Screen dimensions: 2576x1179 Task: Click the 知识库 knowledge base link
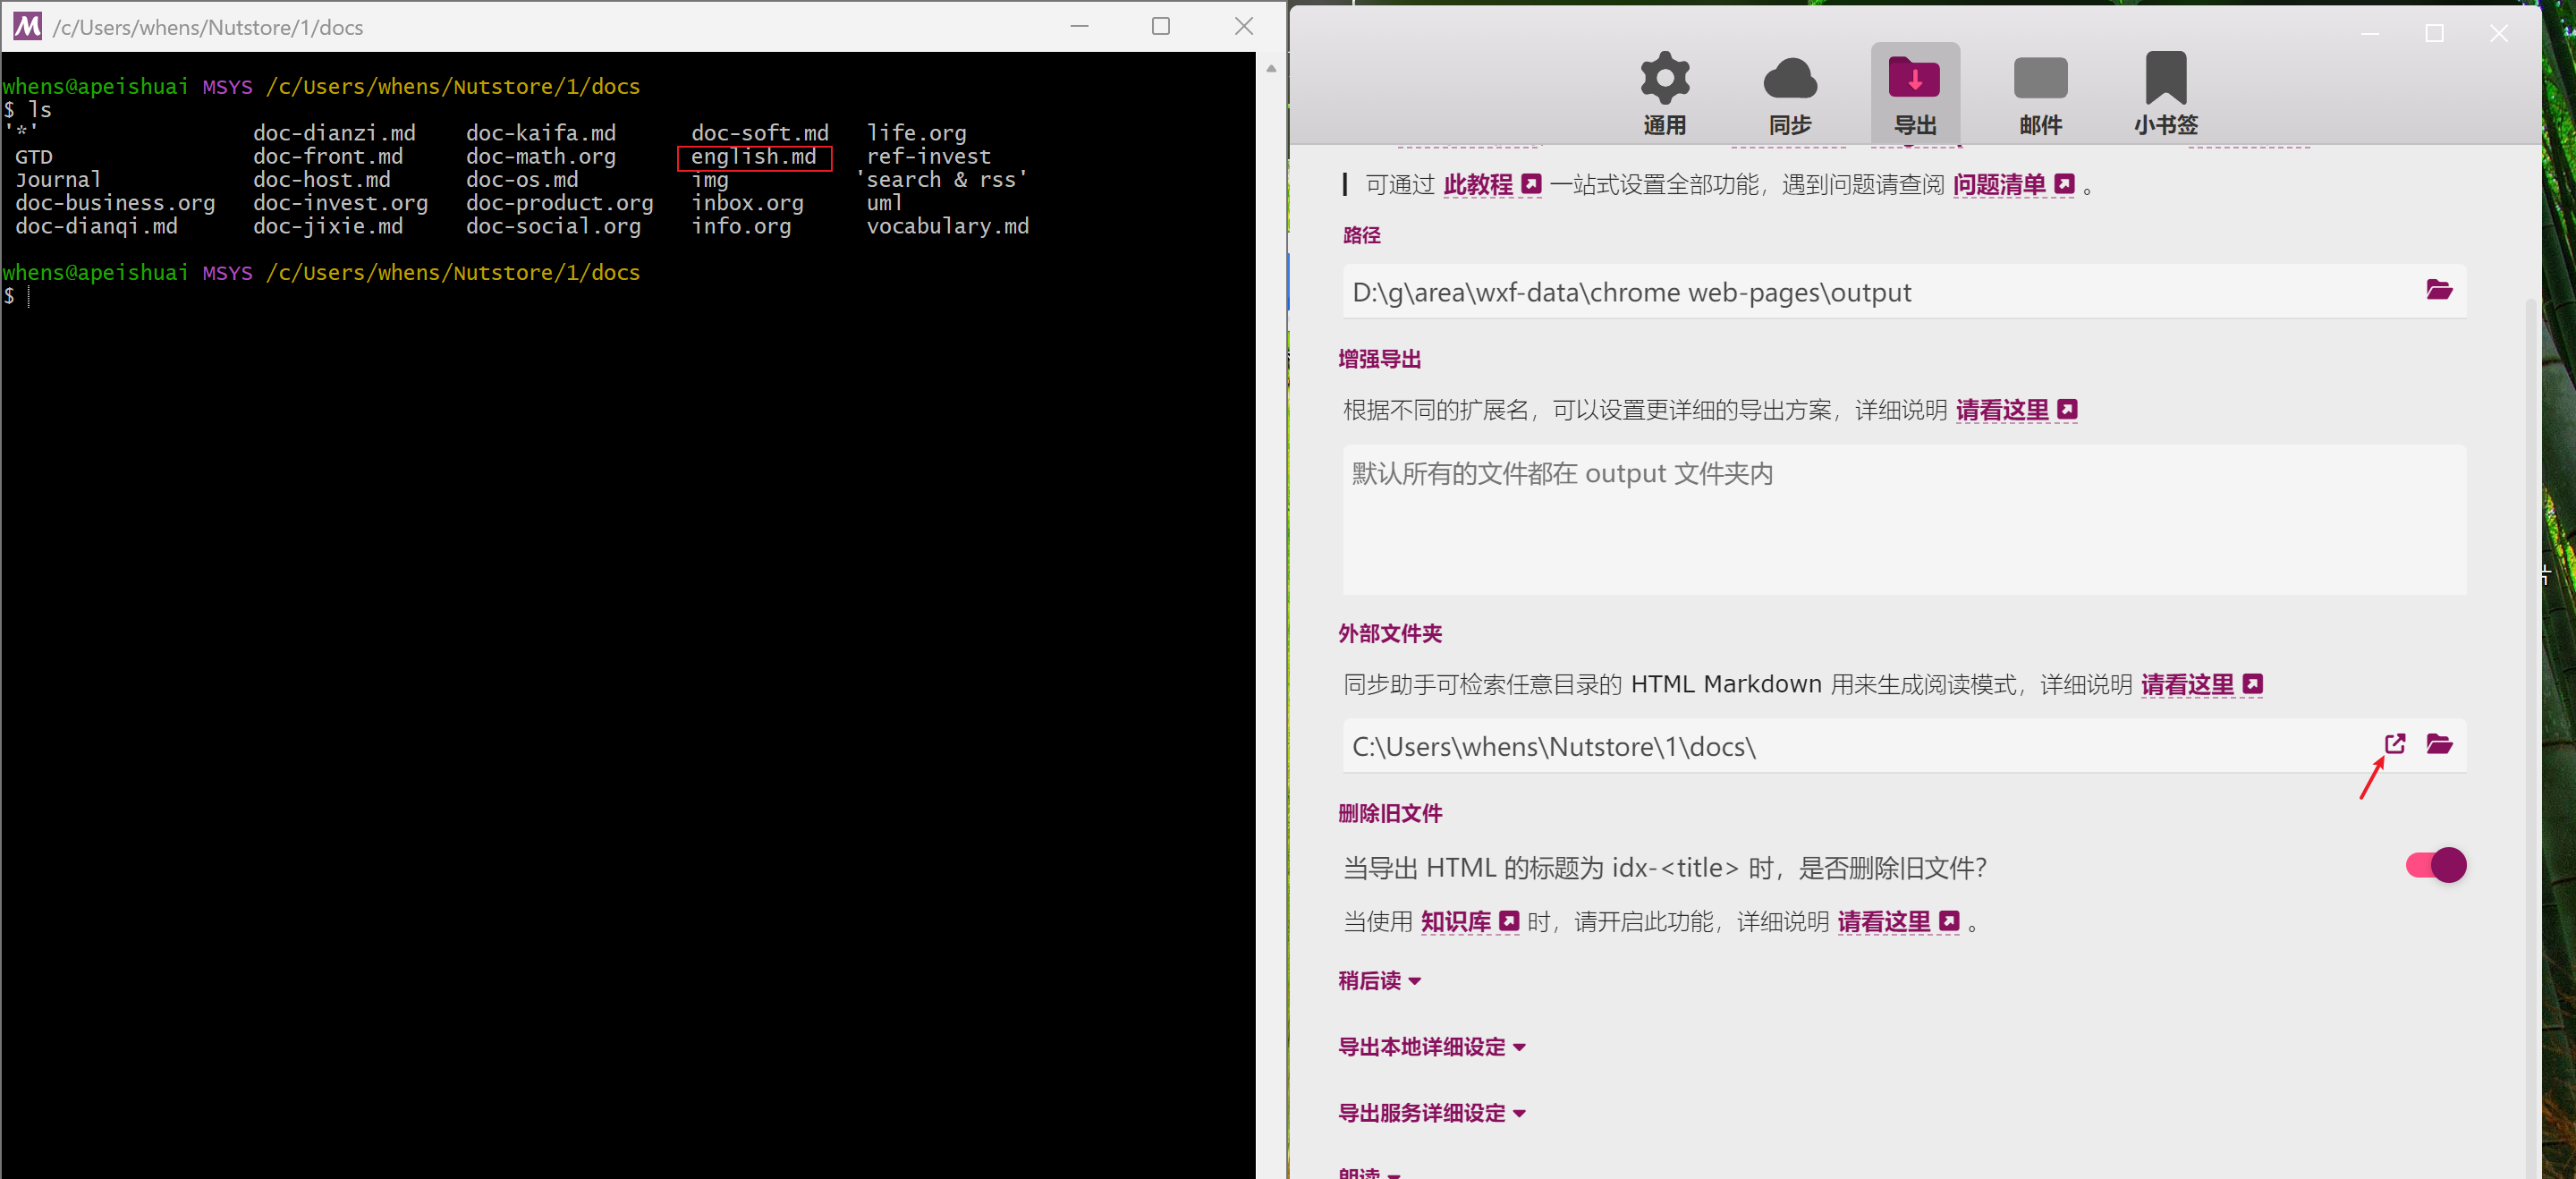1455,922
